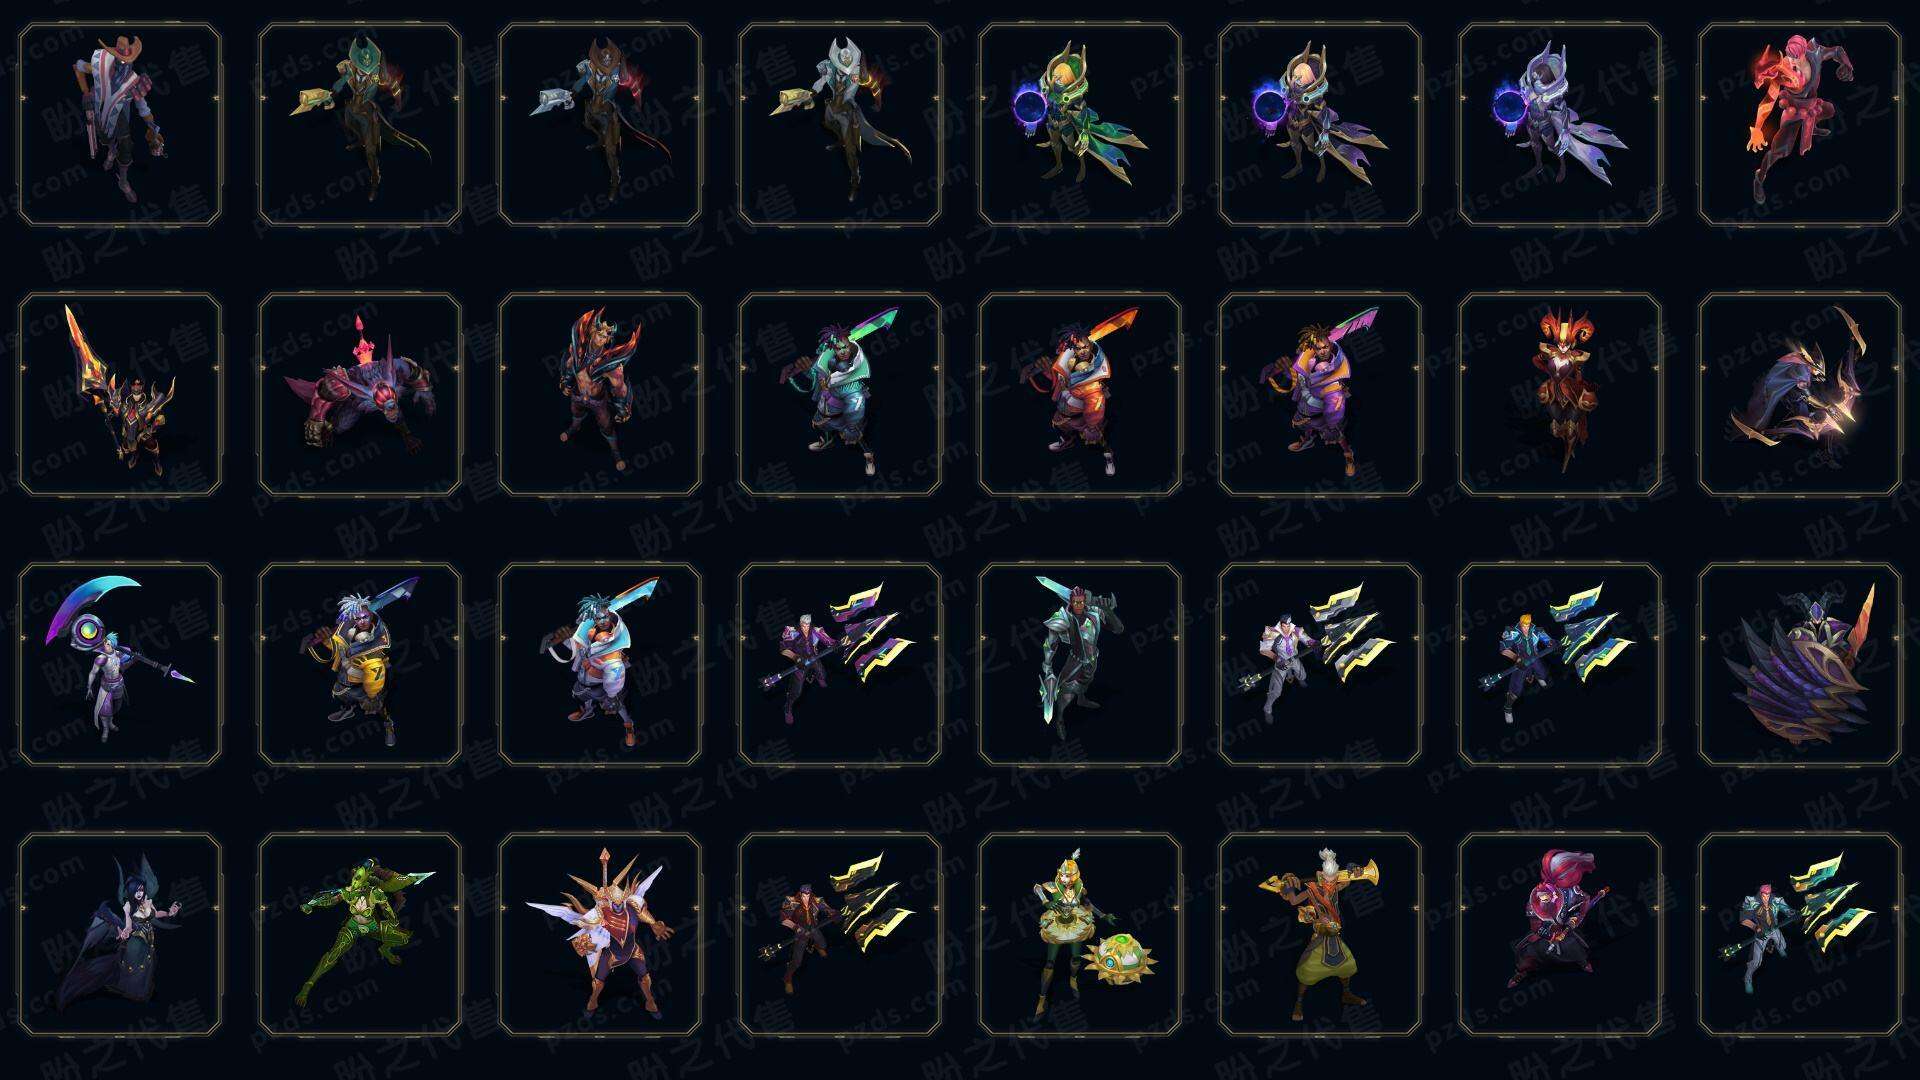Open the giant flaming greatsword knight skin
Screen dimensions: 1920x1080
120,394
